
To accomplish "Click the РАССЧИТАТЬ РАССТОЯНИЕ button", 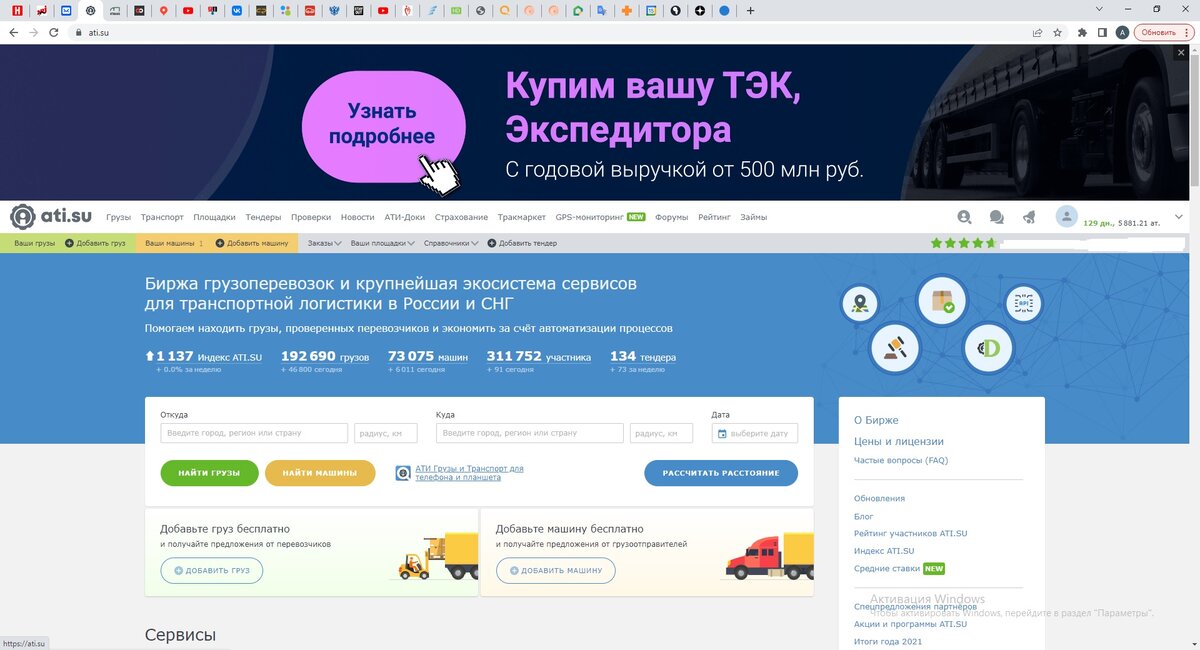I will [721, 473].
